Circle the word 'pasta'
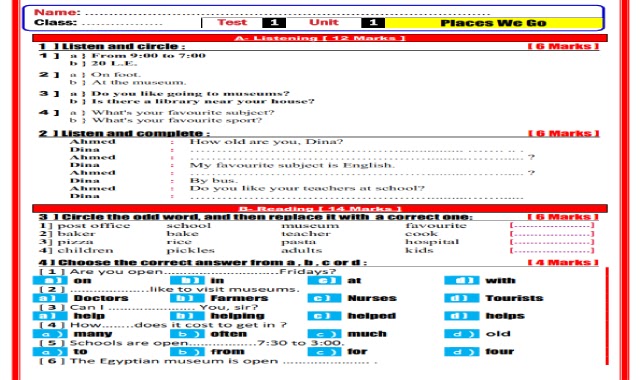 point(298,242)
